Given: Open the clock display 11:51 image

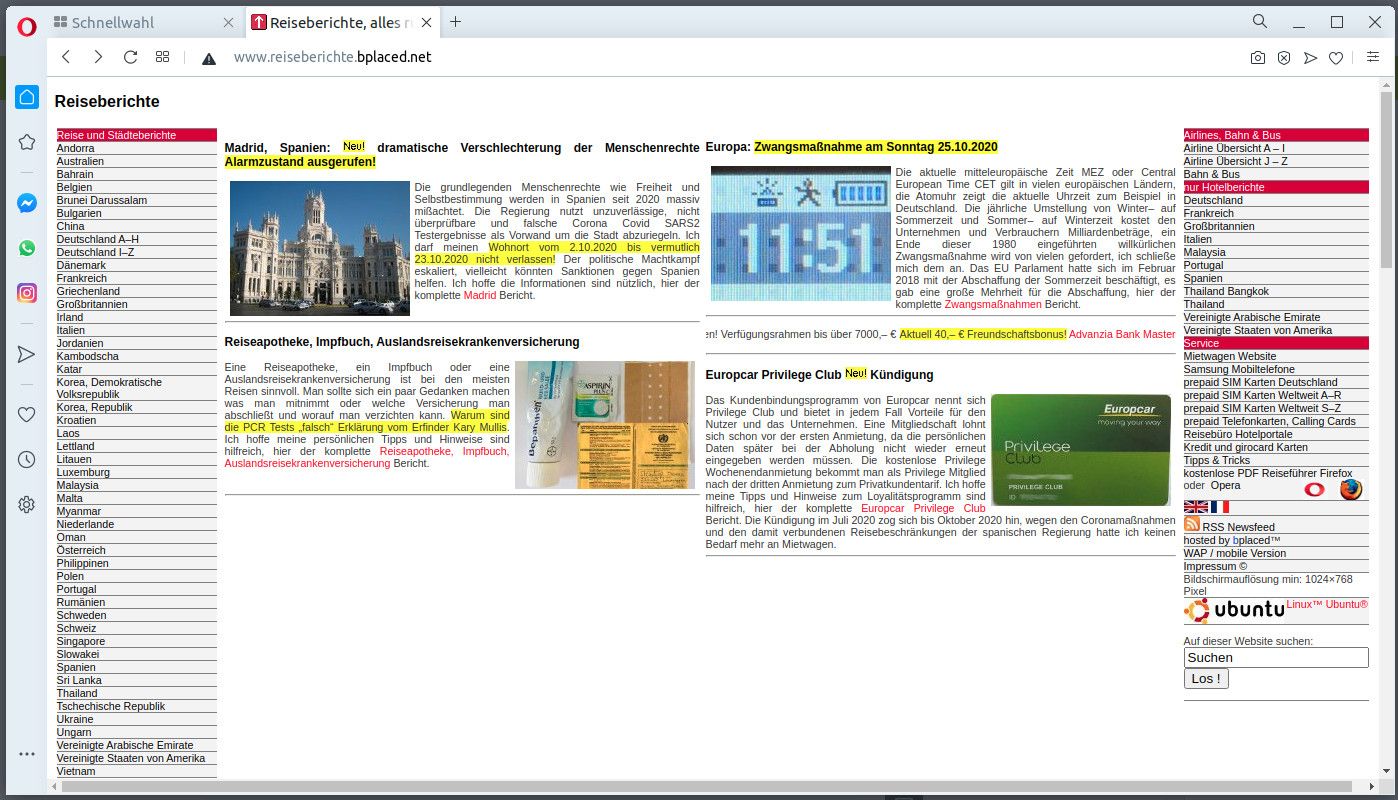Looking at the screenshot, I should 801,234.
